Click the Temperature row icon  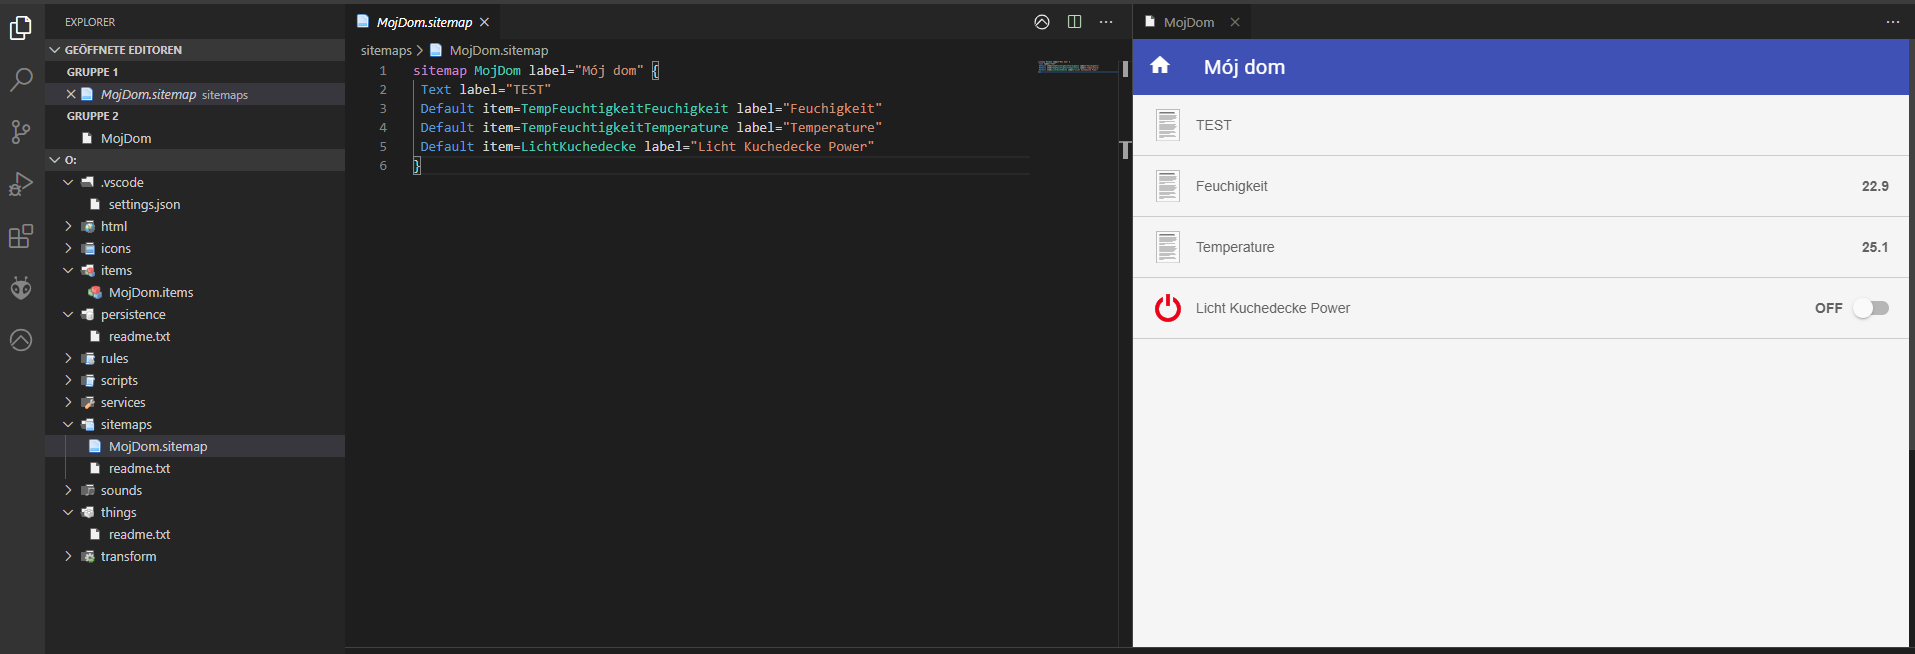(x=1168, y=247)
